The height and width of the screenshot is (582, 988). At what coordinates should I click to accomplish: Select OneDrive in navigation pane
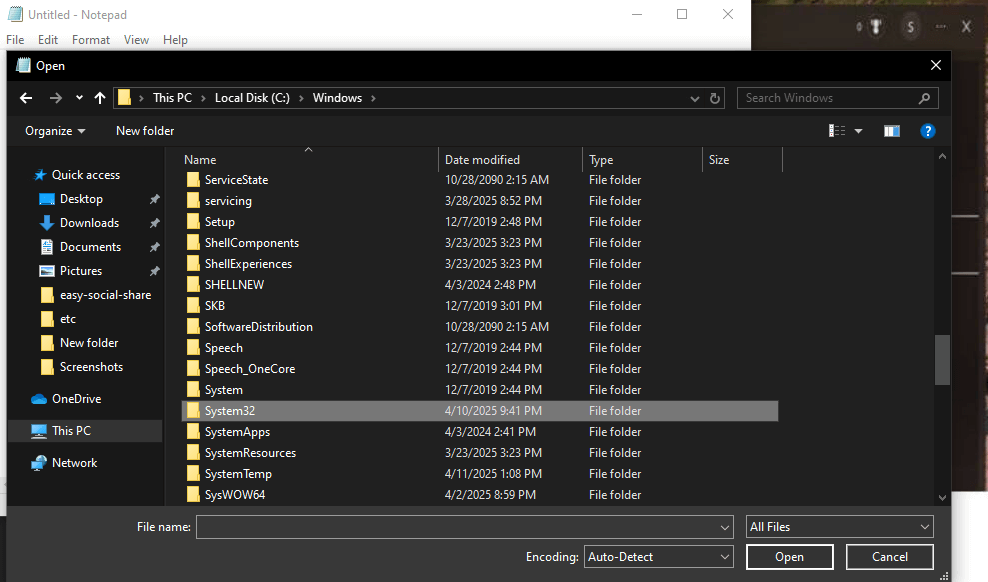tap(76, 399)
